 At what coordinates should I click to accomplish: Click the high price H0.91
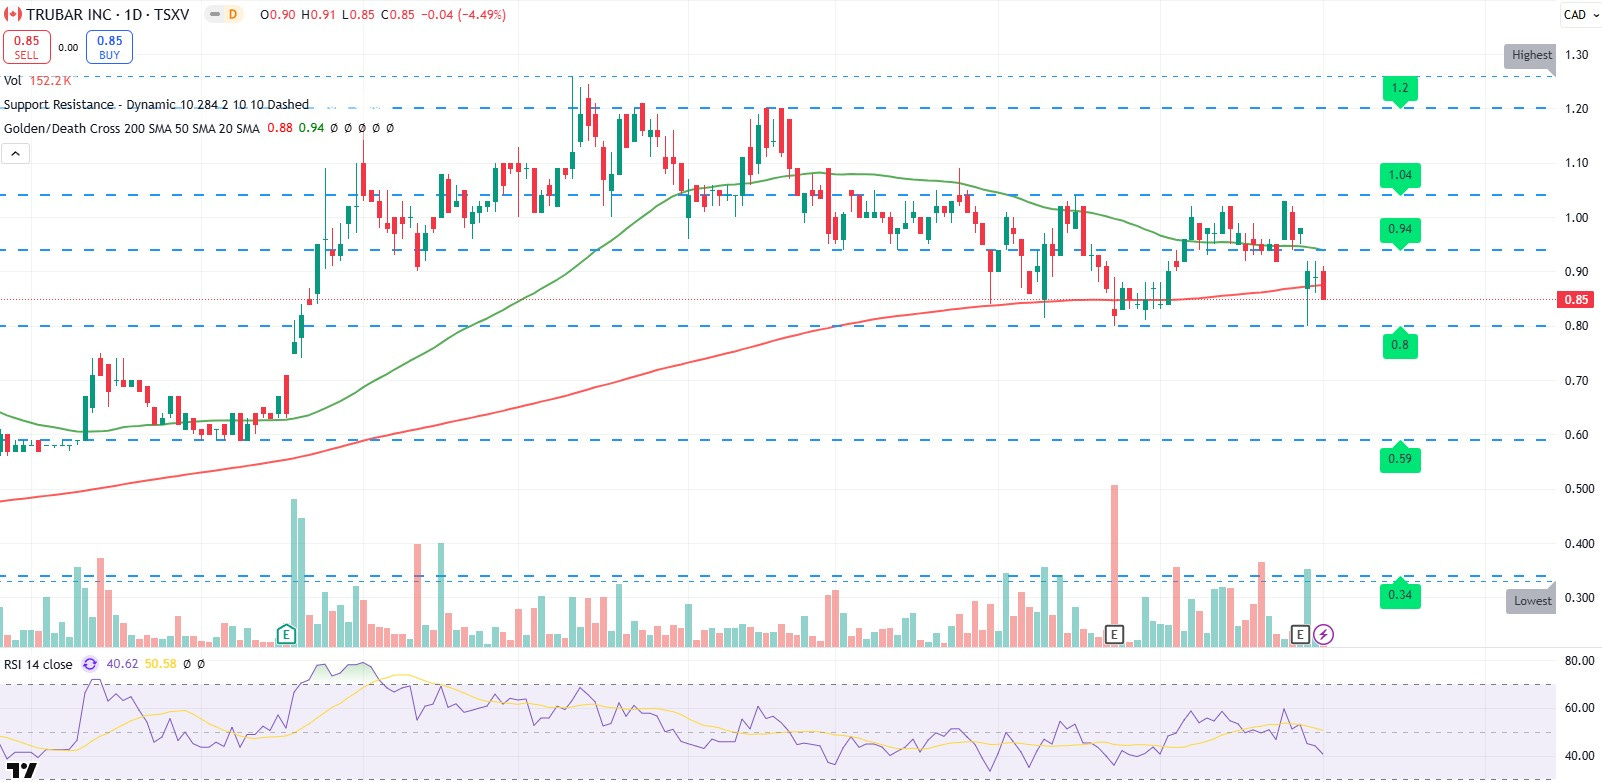tap(318, 15)
